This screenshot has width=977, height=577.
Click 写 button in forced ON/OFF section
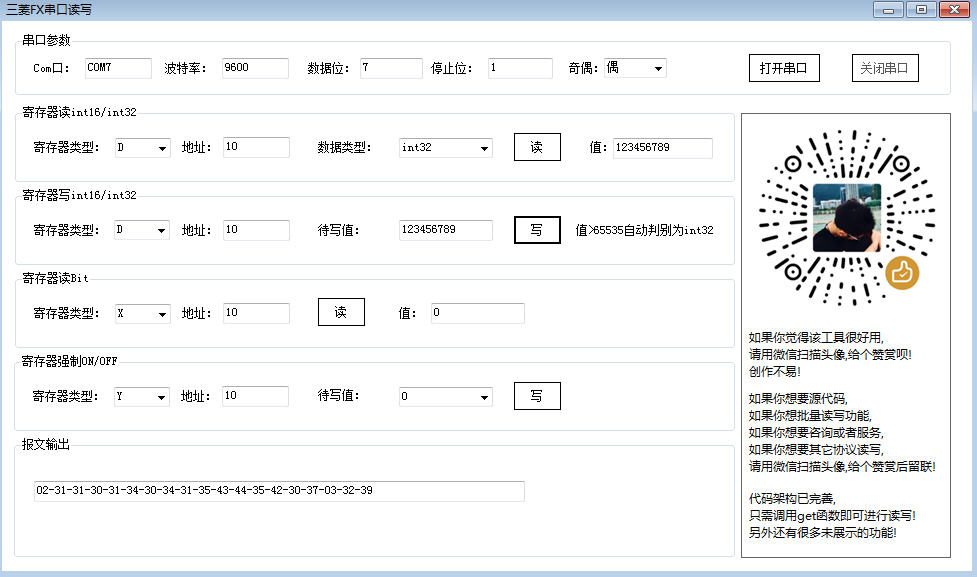click(537, 396)
